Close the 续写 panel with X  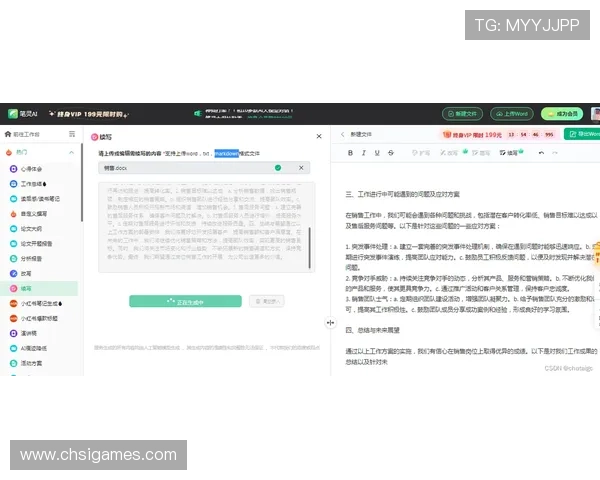pos(319,136)
